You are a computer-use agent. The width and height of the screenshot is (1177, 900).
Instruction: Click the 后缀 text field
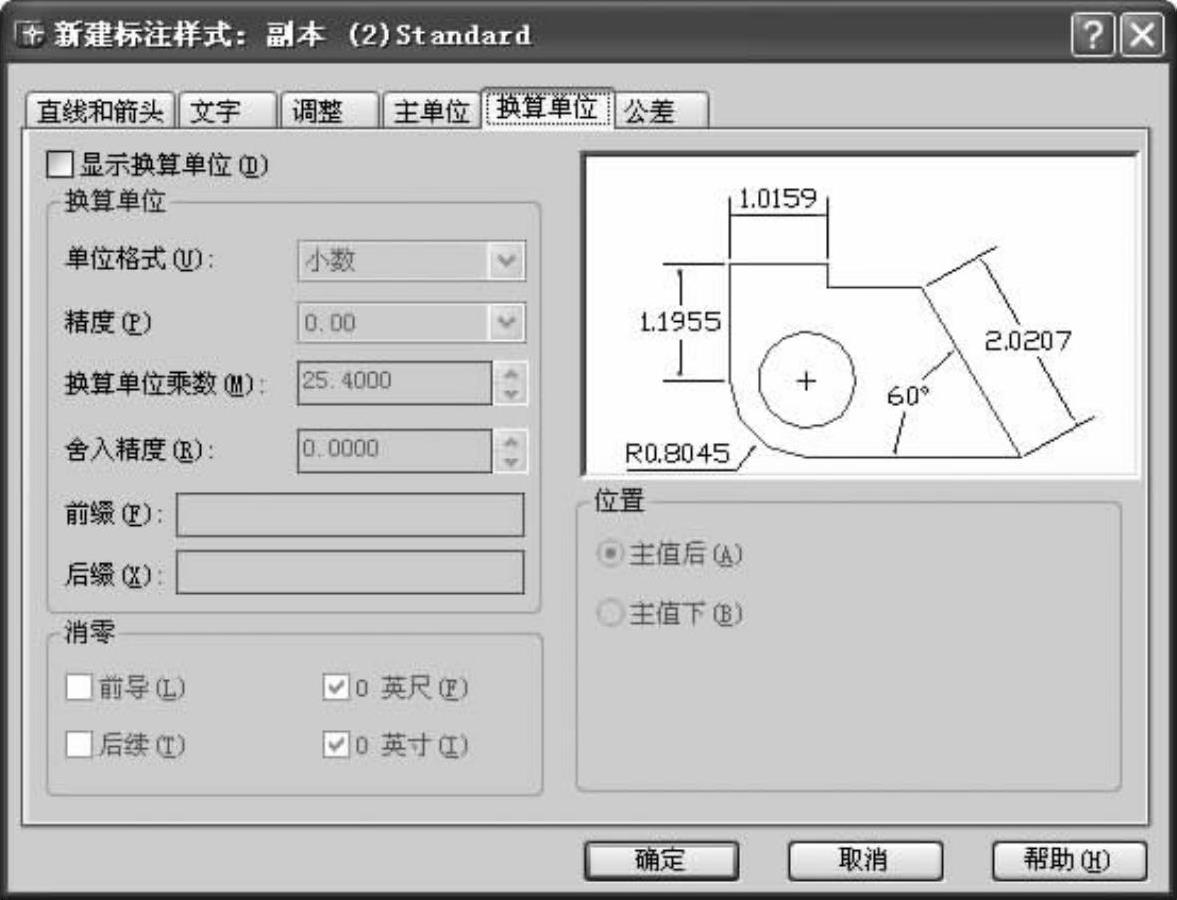(x=350, y=573)
